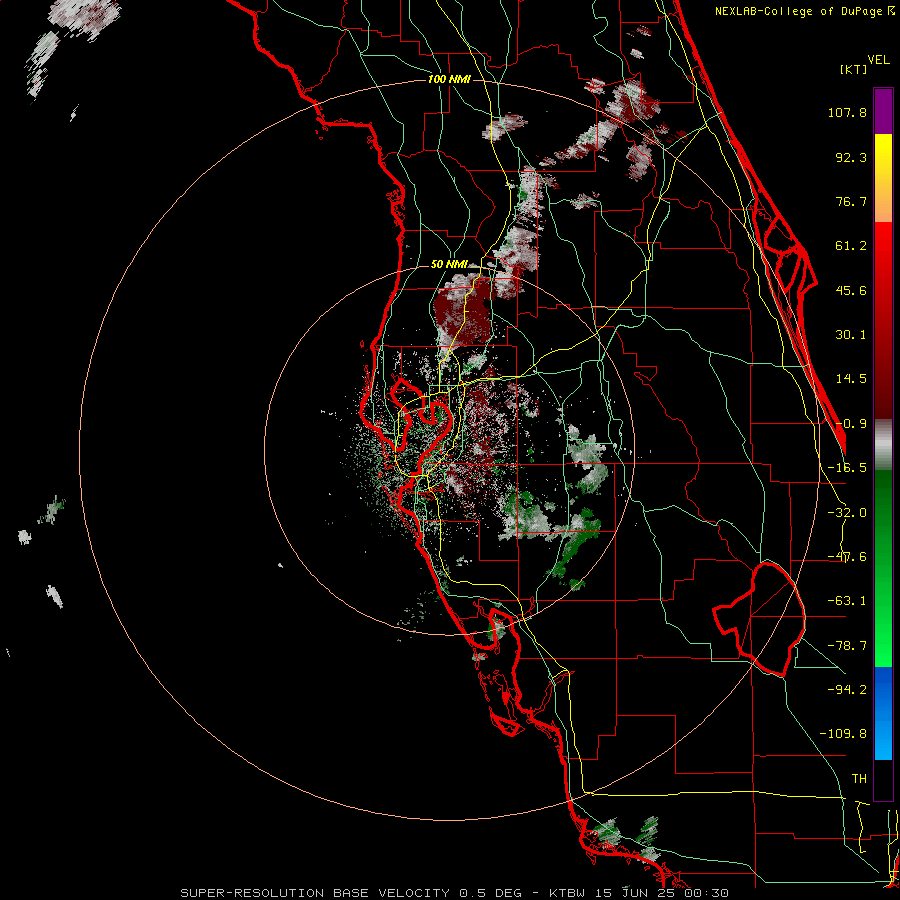This screenshot has height=900, width=900.
Task: Click the Super-Resolution Base Velocity caption
Action: pyautogui.click(x=455, y=893)
